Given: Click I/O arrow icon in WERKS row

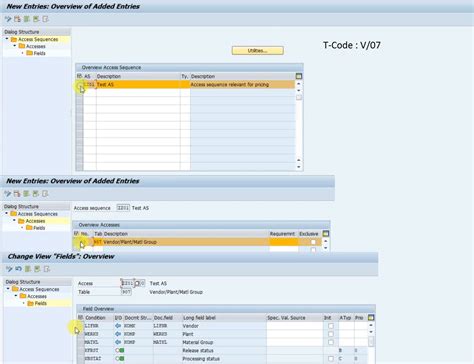Looking at the screenshot, I should pos(118,334).
